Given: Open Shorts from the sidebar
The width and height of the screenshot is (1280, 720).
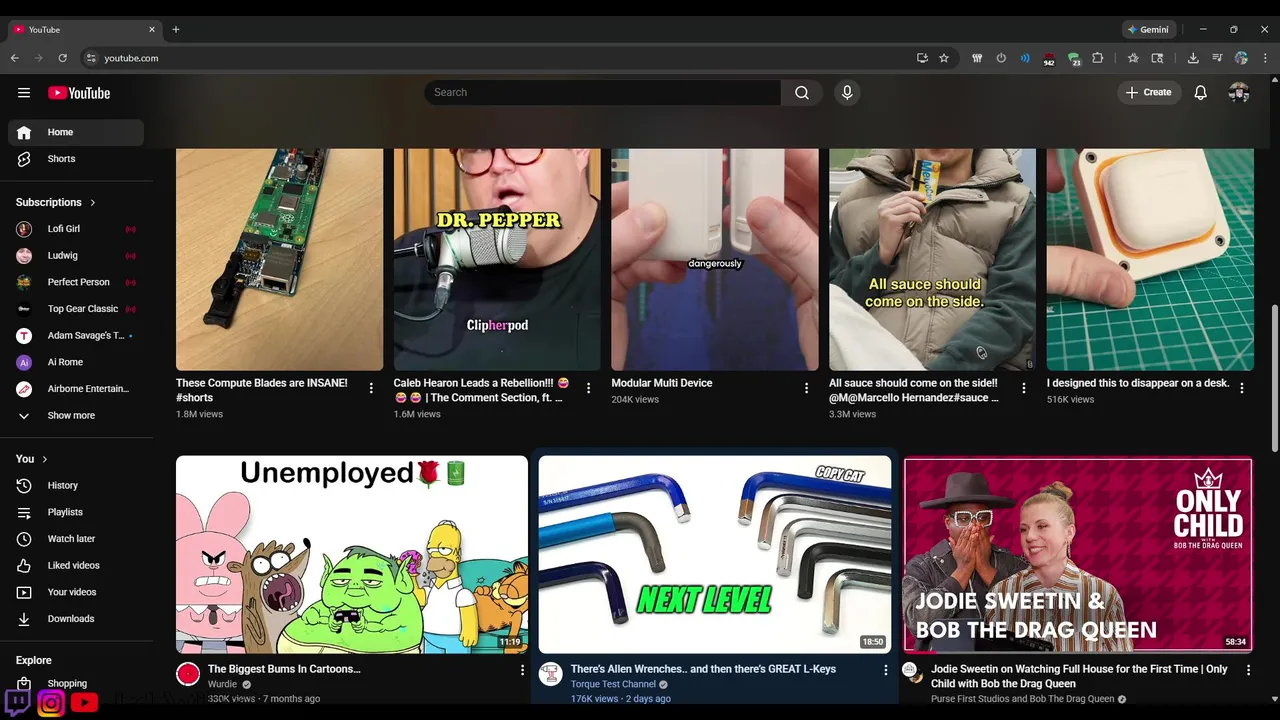Looking at the screenshot, I should point(76,159).
